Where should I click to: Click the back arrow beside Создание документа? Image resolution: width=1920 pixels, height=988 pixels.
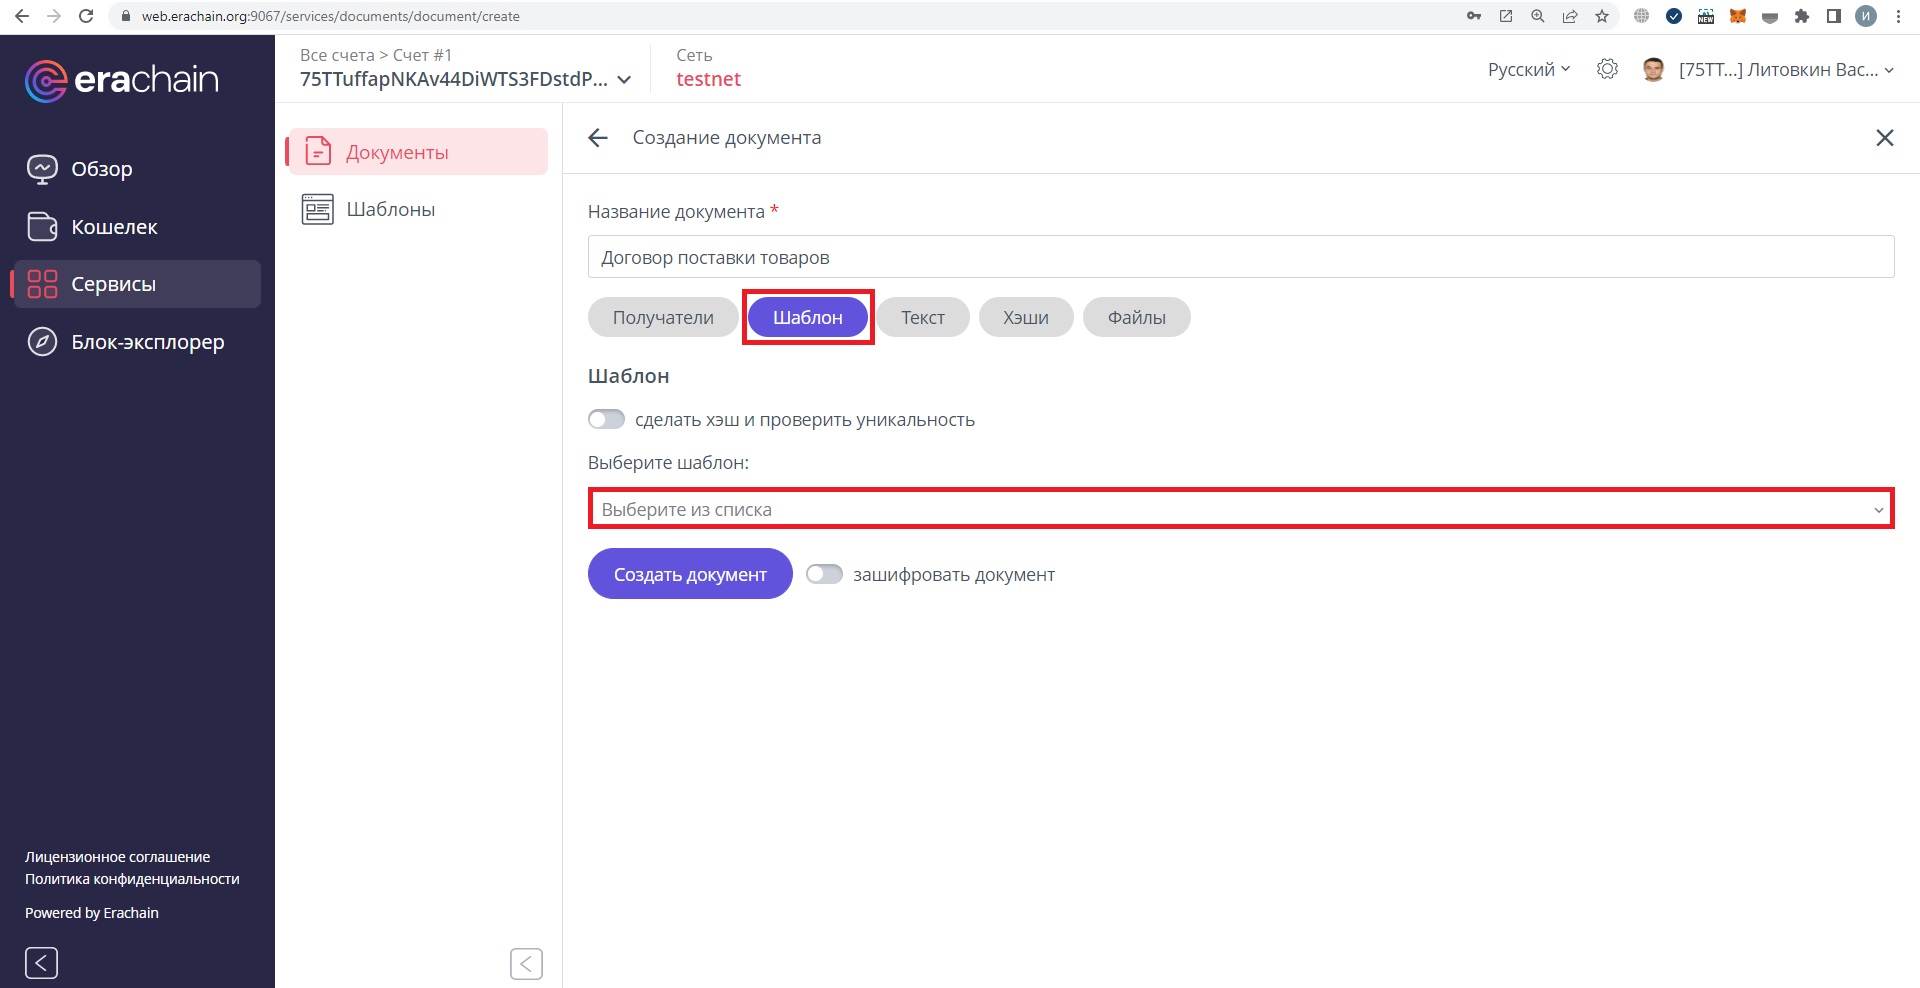tap(598, 138)
